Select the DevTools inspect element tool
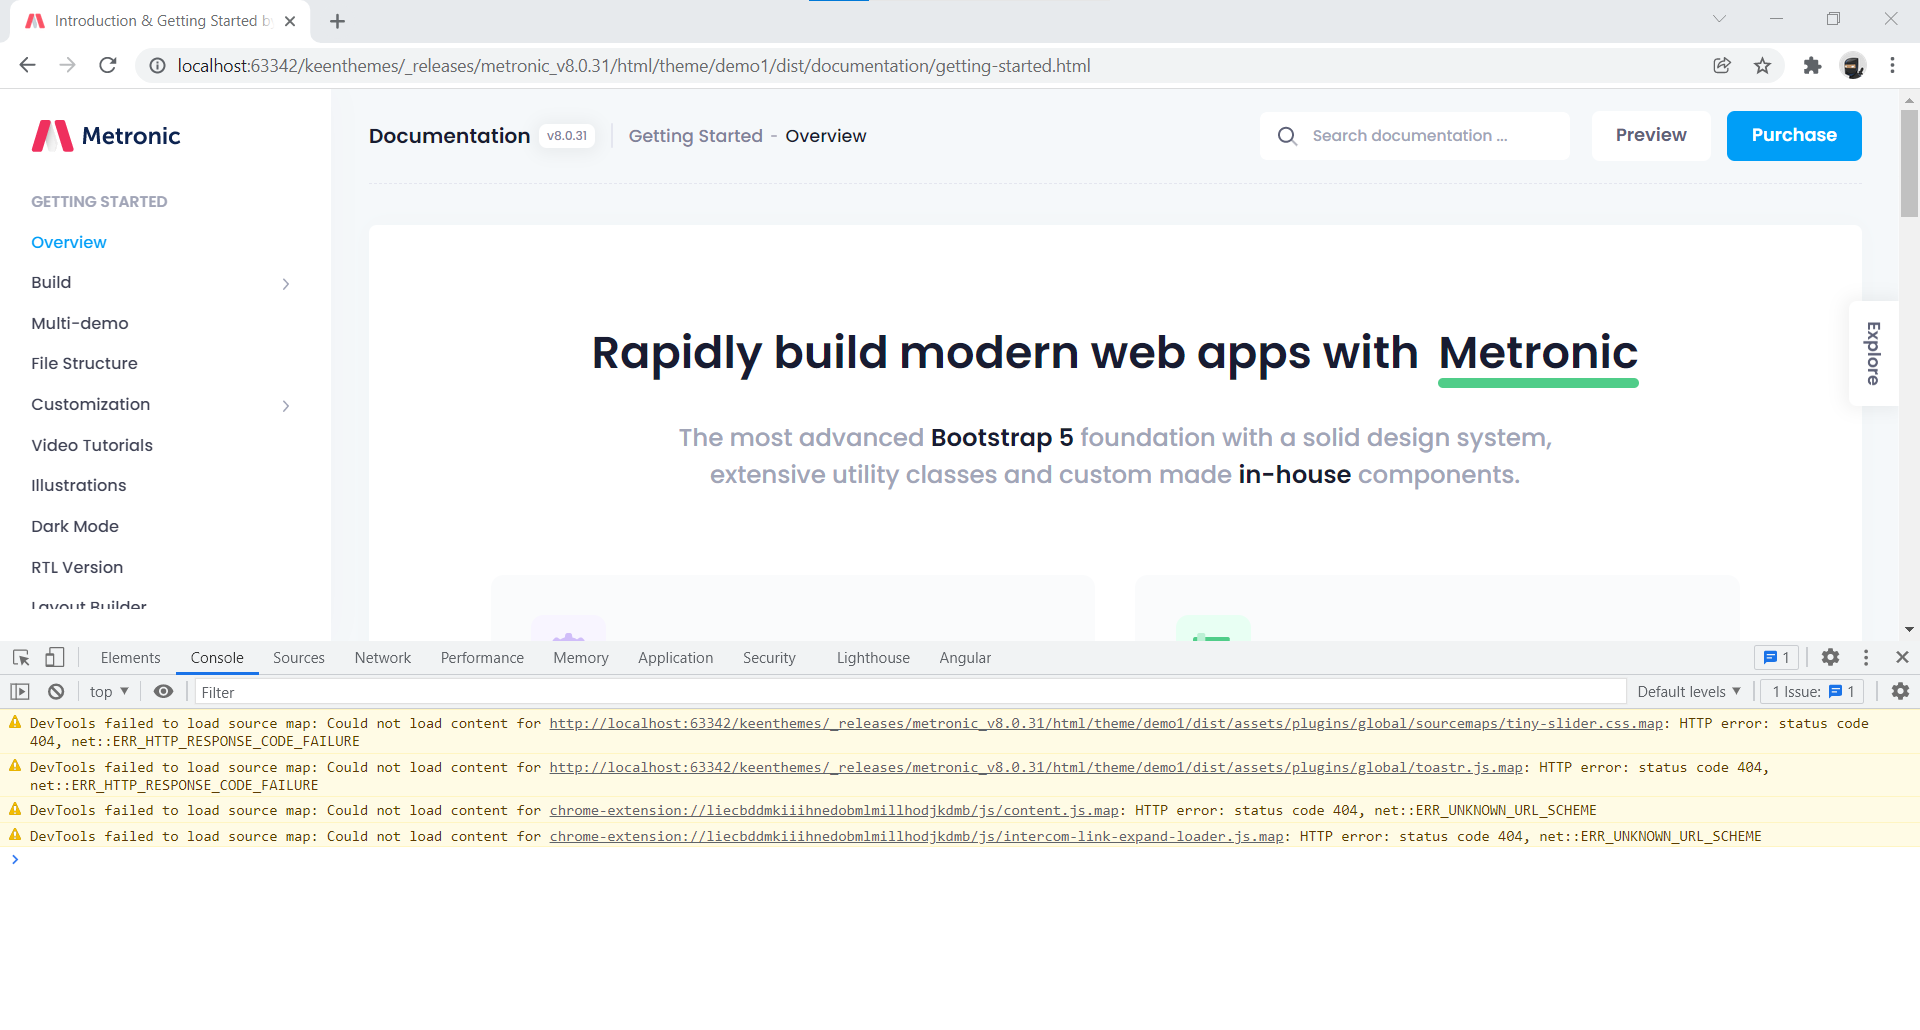The image size is (1920, 1030). coord(21,657)
